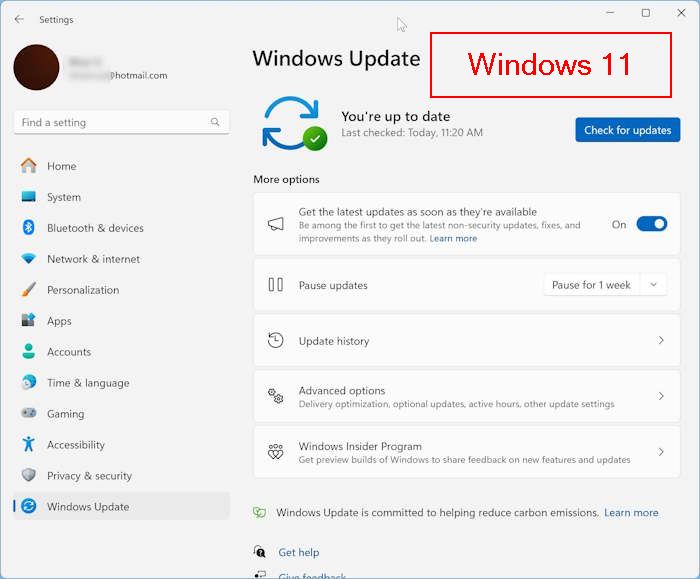Open carbon emissions Learn more link
Screen dimensions: 700x579
click(631, 512)
